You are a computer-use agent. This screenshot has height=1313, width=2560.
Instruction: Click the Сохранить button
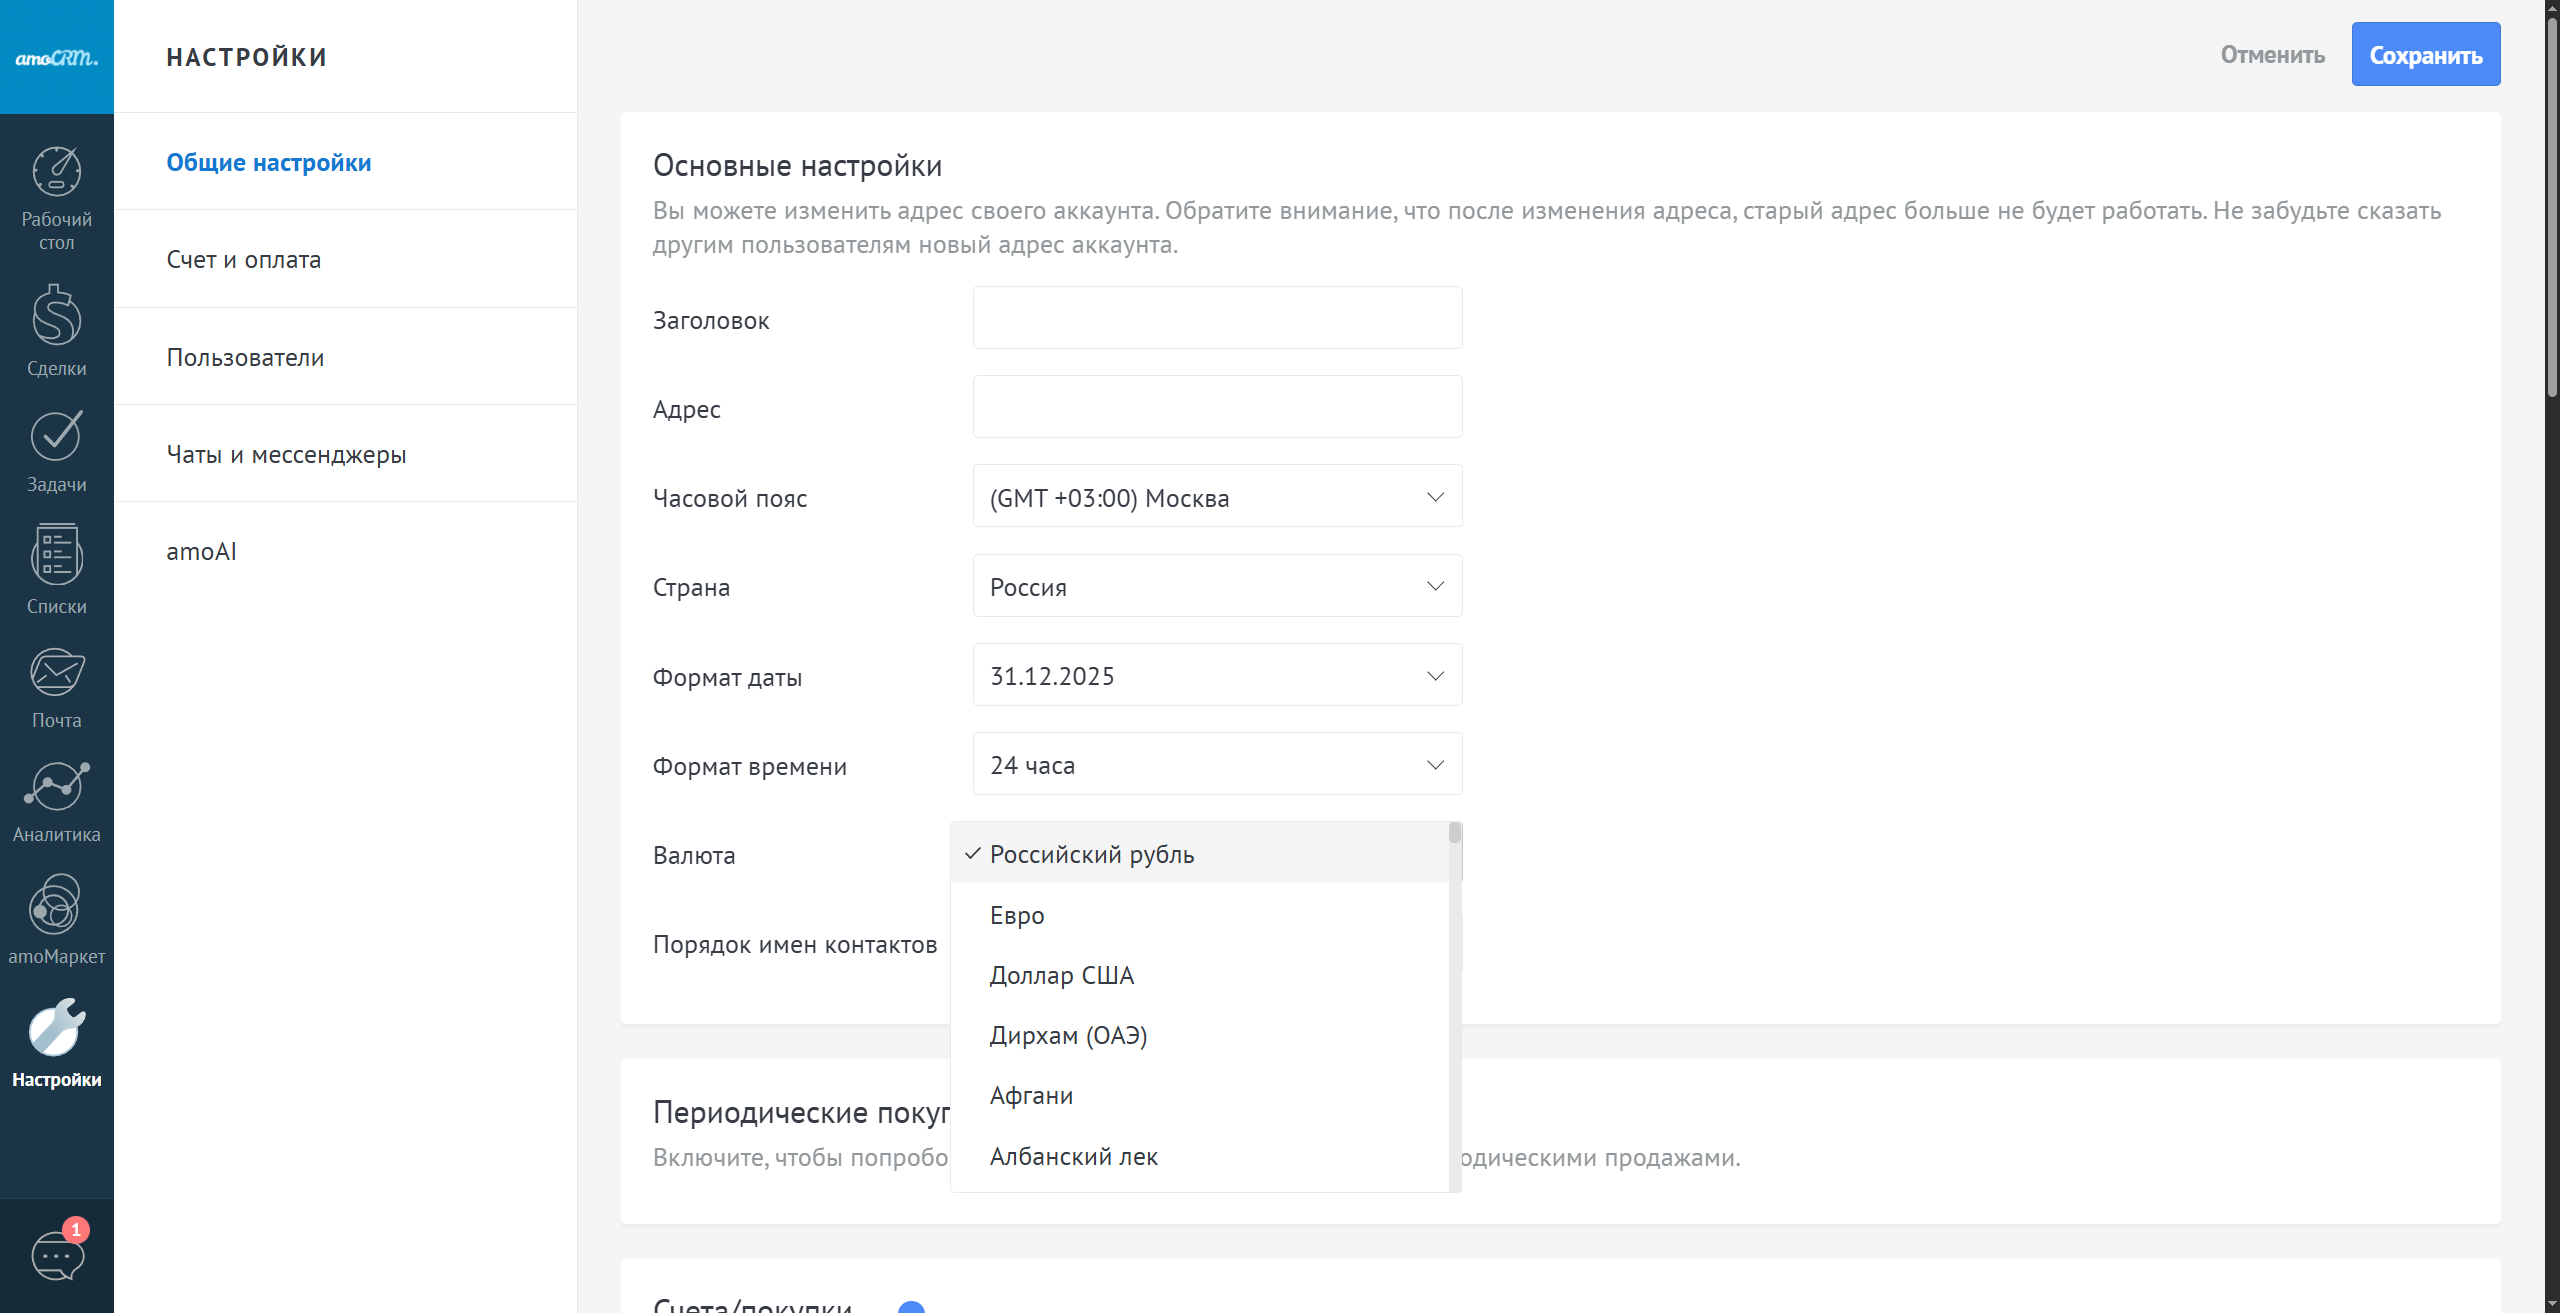(2425, 55)
